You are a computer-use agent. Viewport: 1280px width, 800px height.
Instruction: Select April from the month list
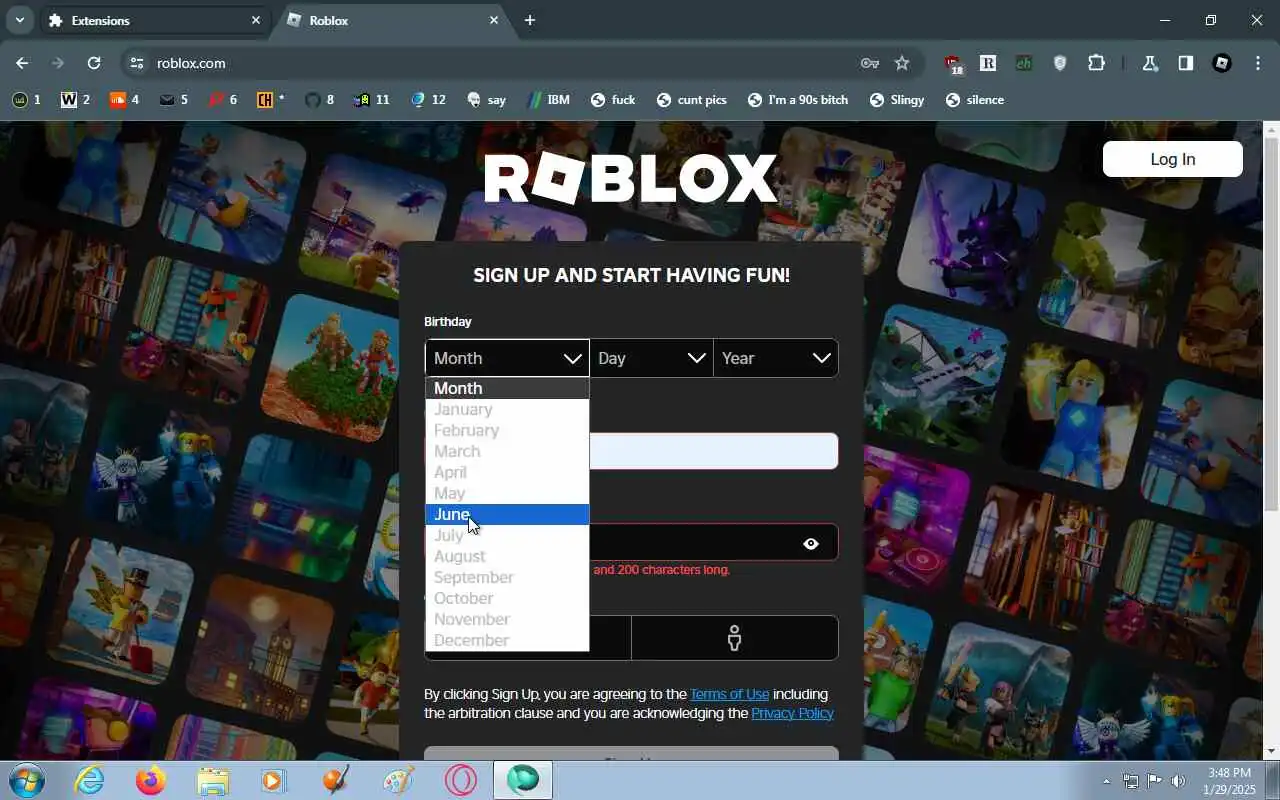point(507,472)
